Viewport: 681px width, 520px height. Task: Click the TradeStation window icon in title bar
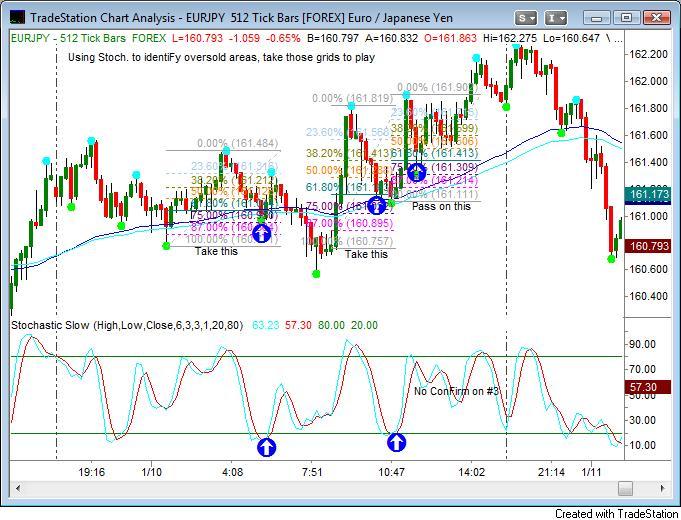pos(17,18)
